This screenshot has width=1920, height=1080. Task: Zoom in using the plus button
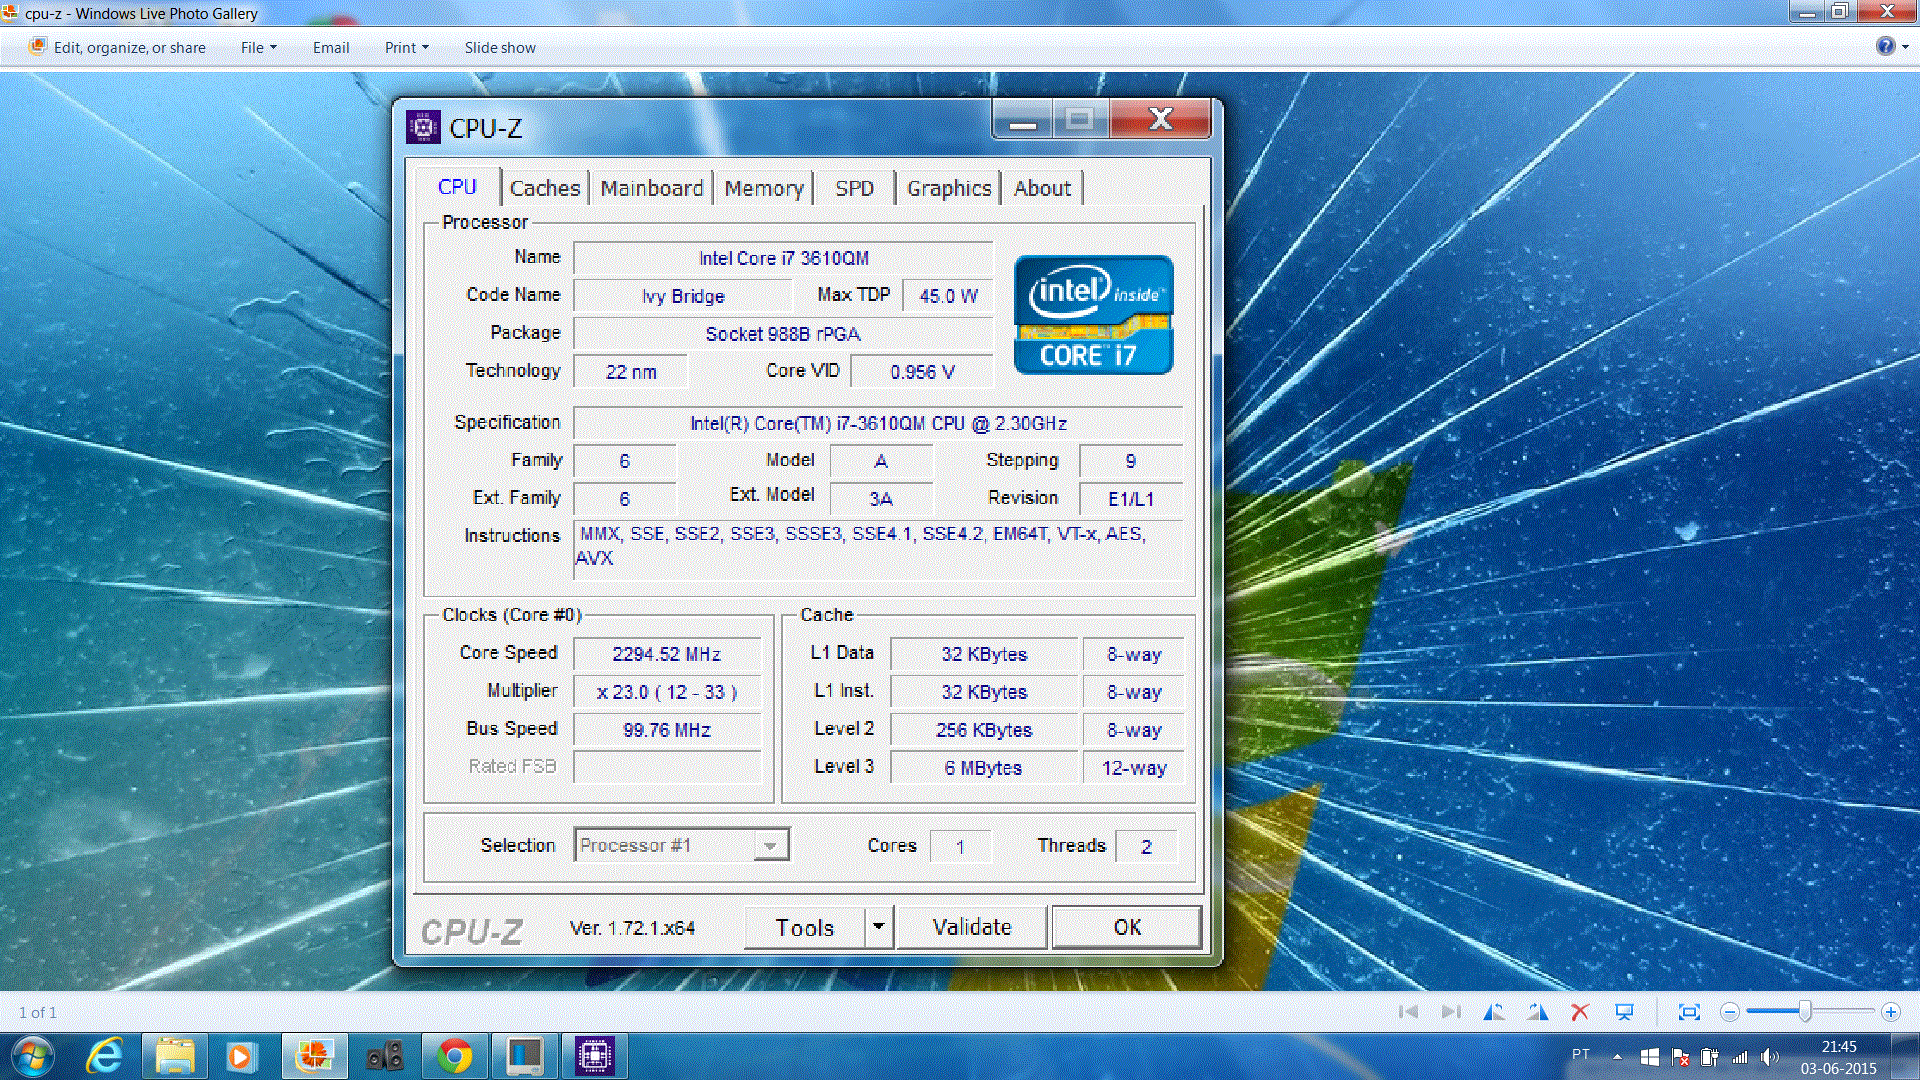point(1890,1012)
